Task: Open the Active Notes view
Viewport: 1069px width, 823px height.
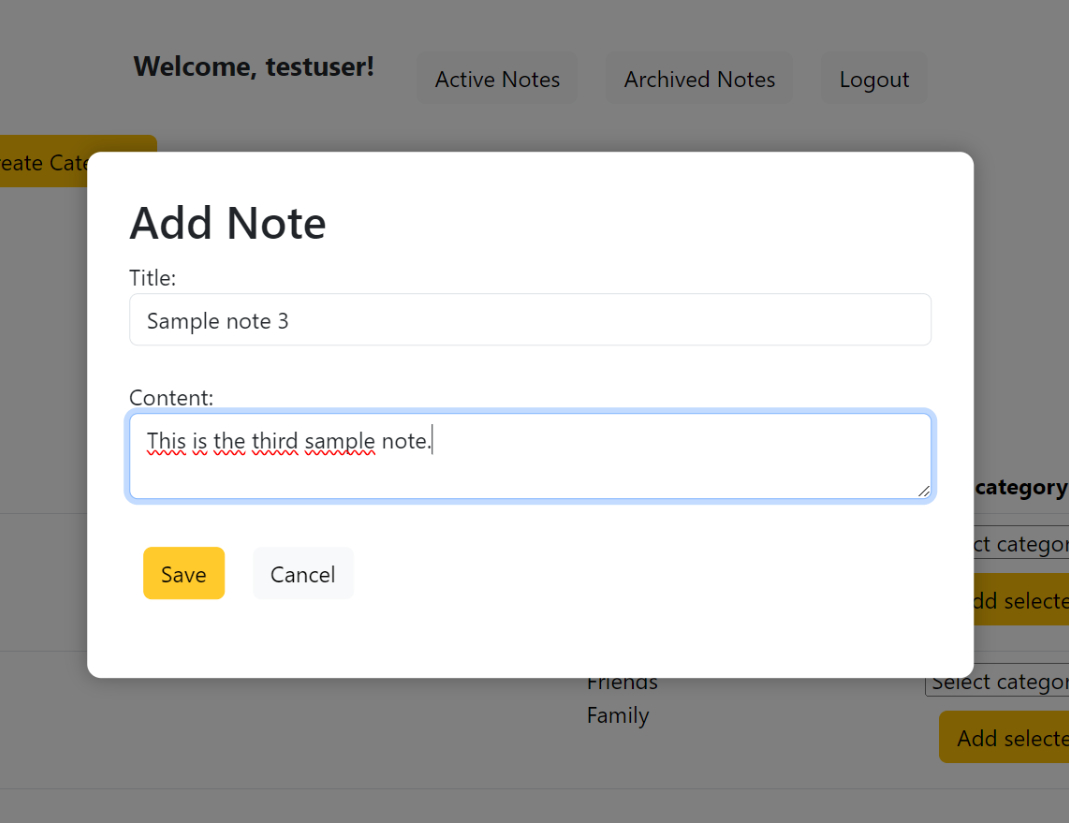Action: [497, 80]
